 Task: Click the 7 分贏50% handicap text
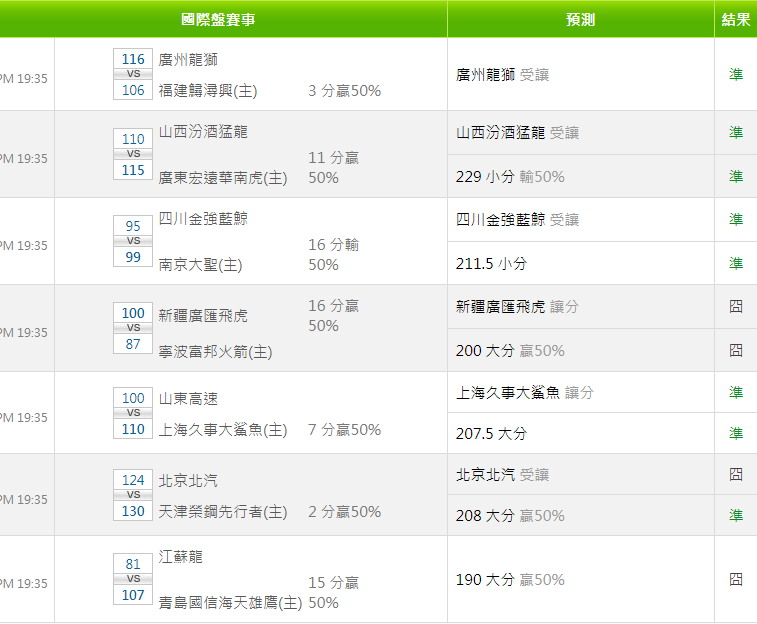[345, 430]
